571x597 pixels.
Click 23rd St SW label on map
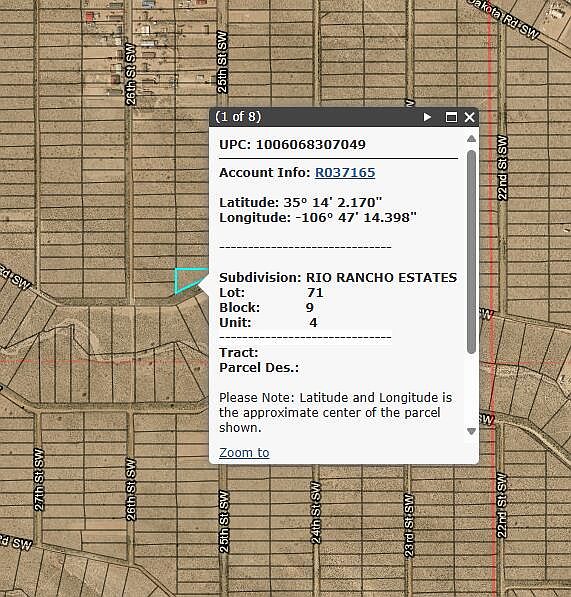click(408, 525)
